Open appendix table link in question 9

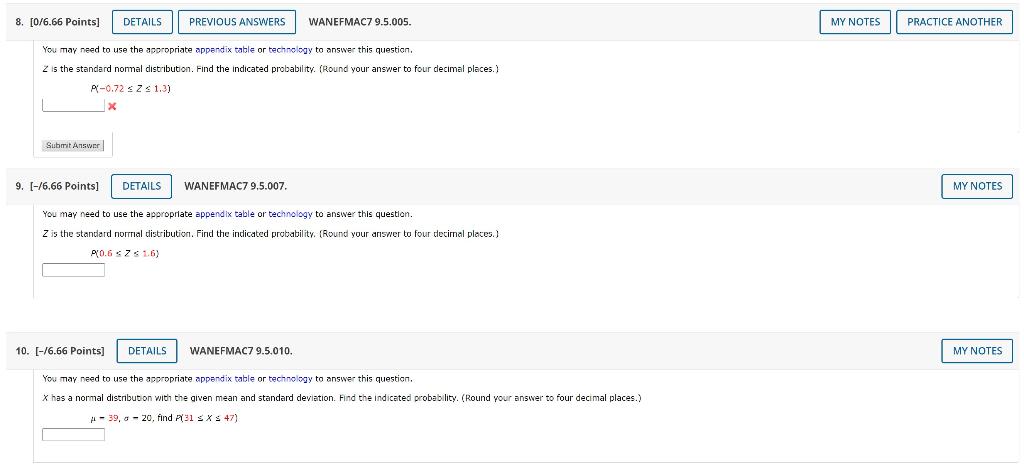(x=225, y=213)
